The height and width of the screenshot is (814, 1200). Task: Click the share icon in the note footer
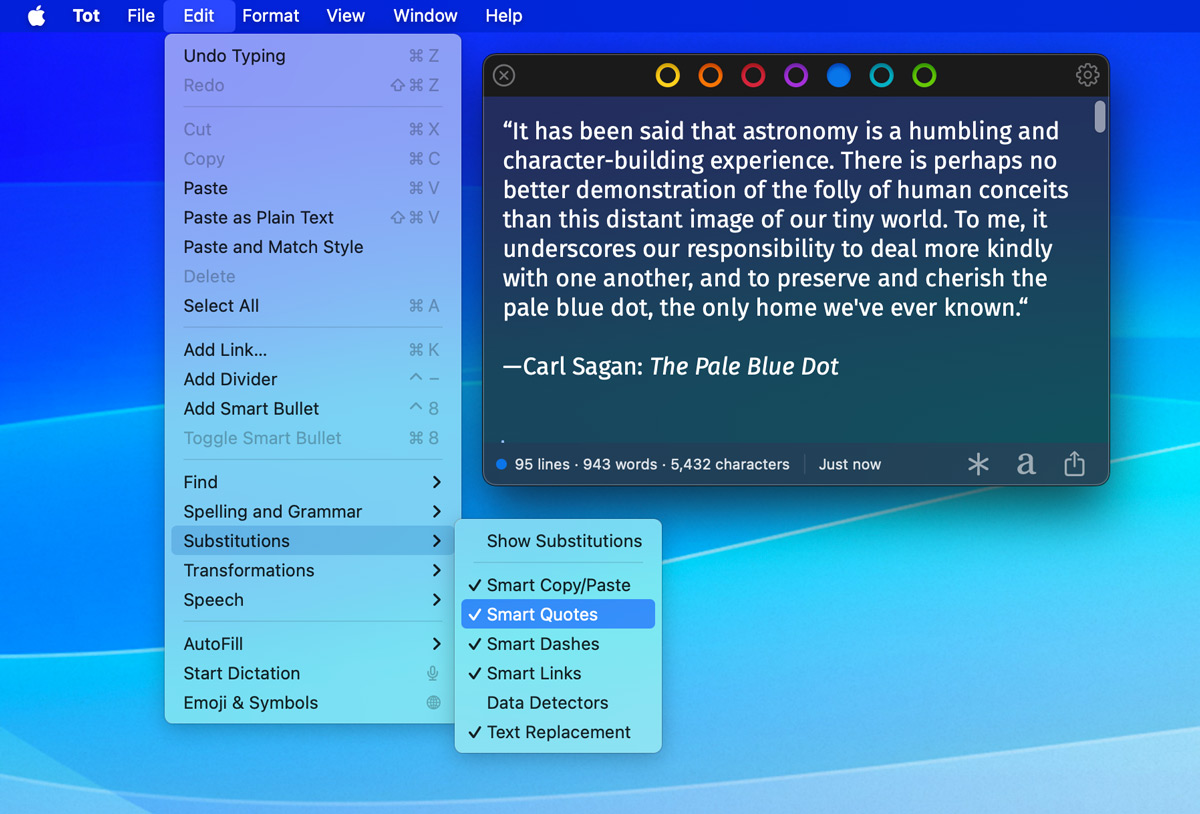click(1074, 463)
